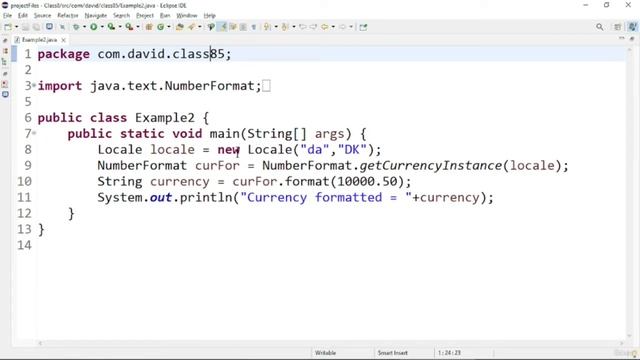Maximize the editor area
This screenshot has width=640, height=360.
(632, 38)
